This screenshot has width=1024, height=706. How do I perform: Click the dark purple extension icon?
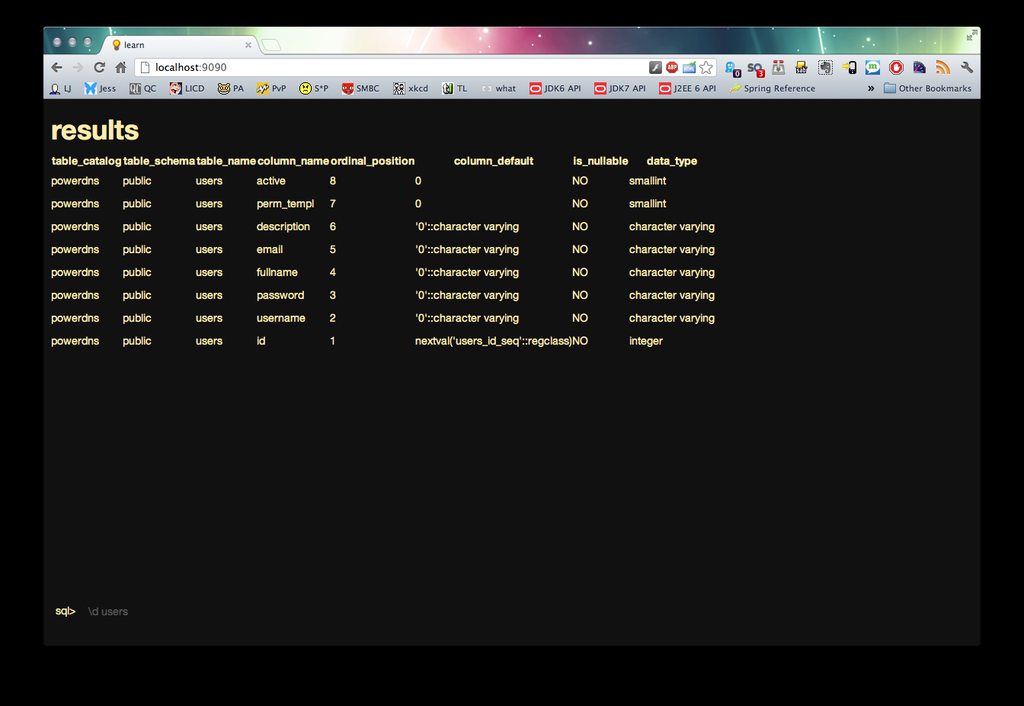coord(920,67)
